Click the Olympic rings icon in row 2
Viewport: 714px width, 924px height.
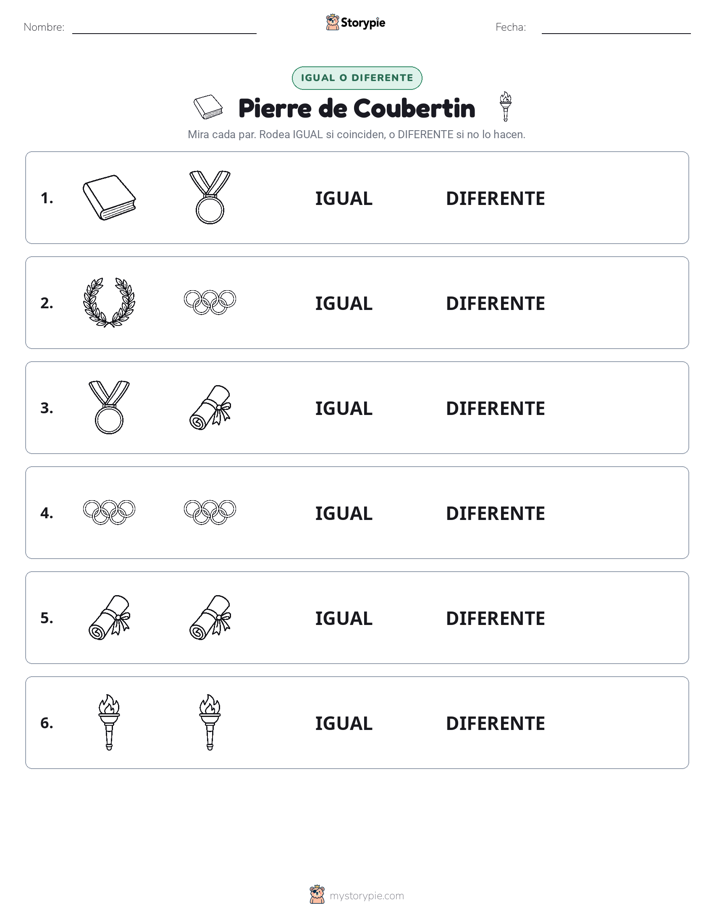210,302
